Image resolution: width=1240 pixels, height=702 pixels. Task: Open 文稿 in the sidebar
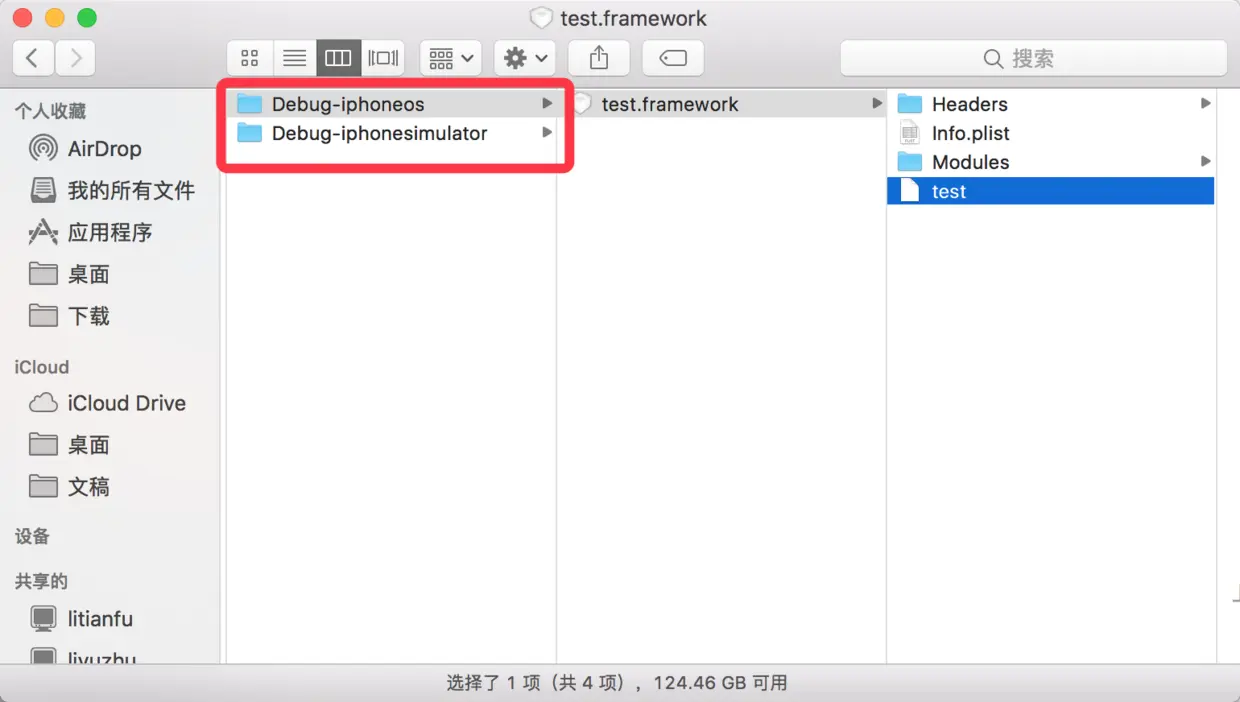(x=88, y=487)
